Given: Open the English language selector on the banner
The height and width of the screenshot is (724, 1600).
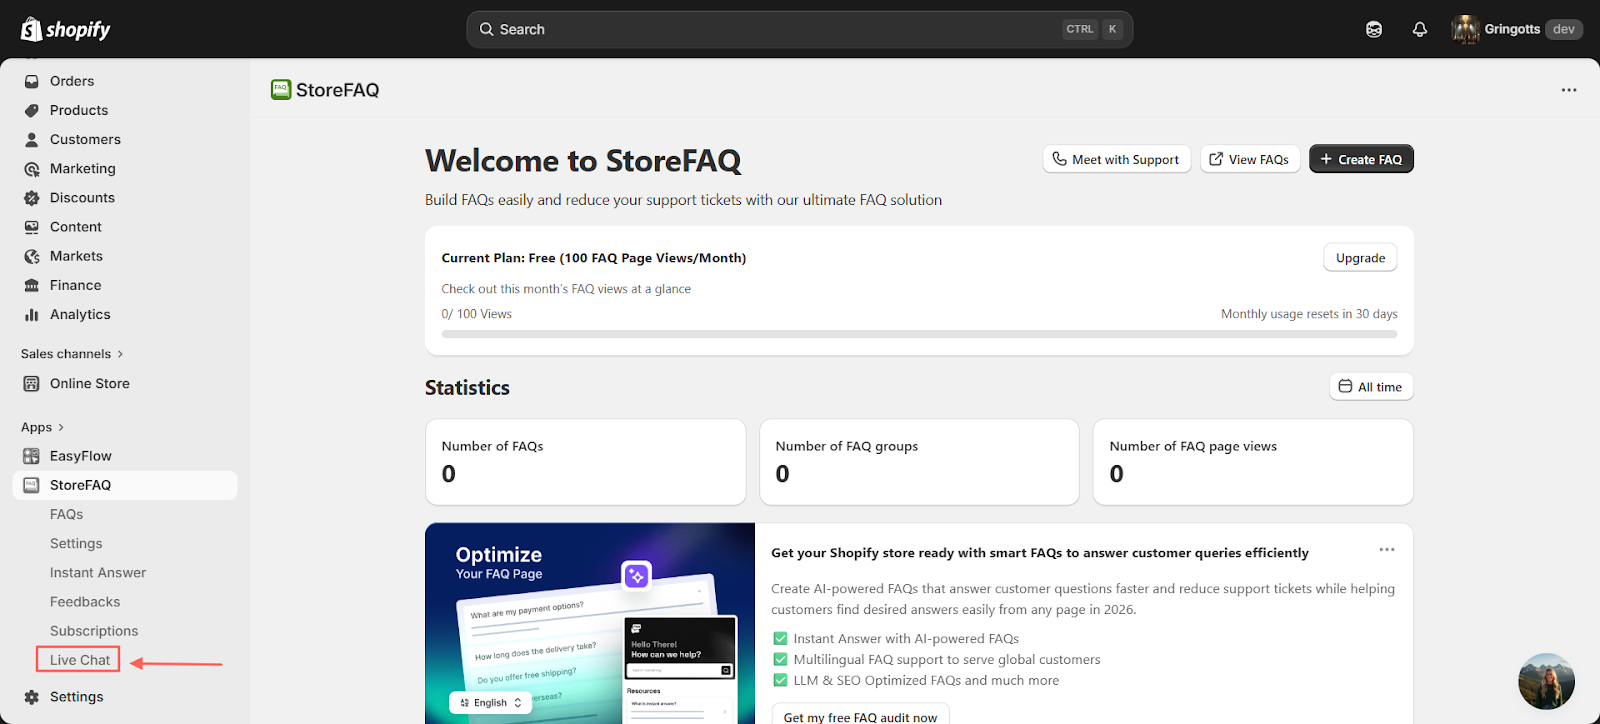Looking at the screenshot, I should click(x=491, y=703).
